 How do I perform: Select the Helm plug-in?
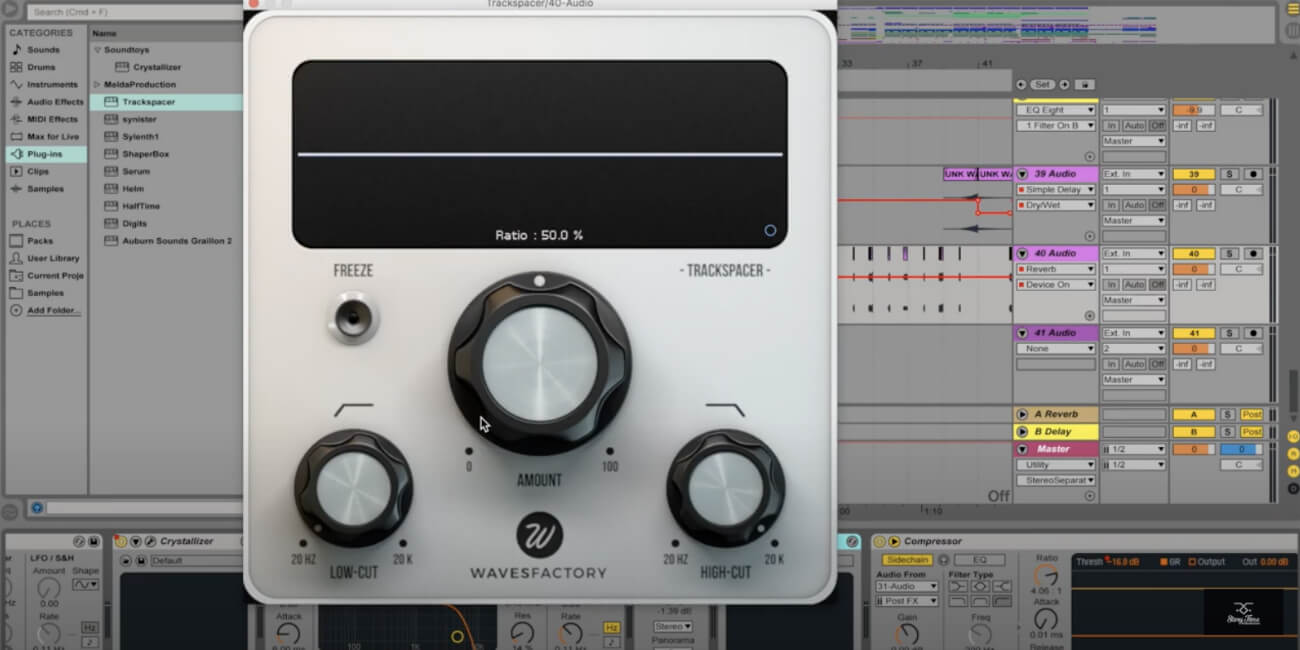133,189
